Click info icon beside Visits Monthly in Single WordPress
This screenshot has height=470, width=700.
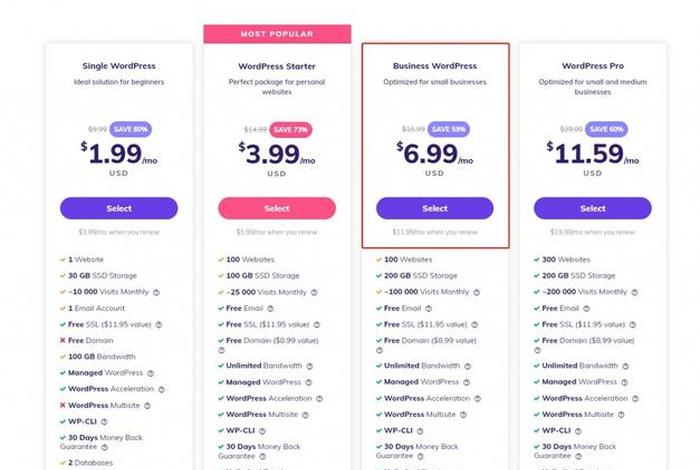pos(156,292)
